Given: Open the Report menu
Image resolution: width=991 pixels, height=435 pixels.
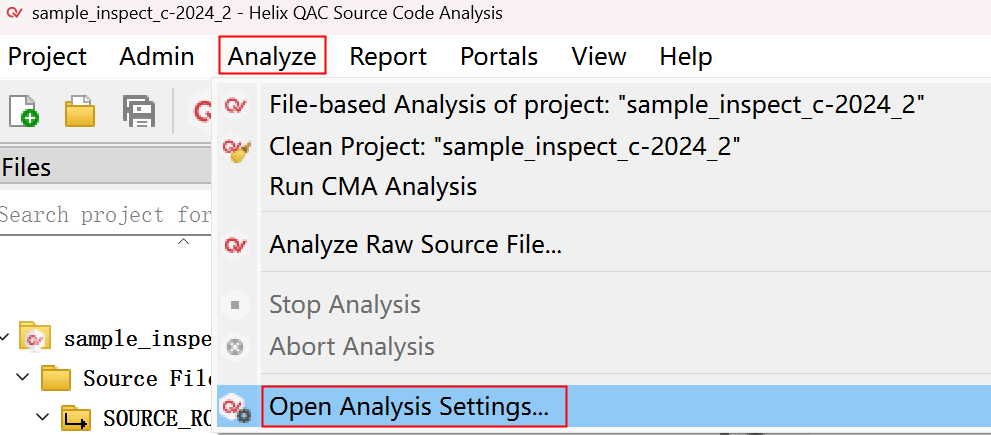Looking at the screenshot, I should pos(388,57).
